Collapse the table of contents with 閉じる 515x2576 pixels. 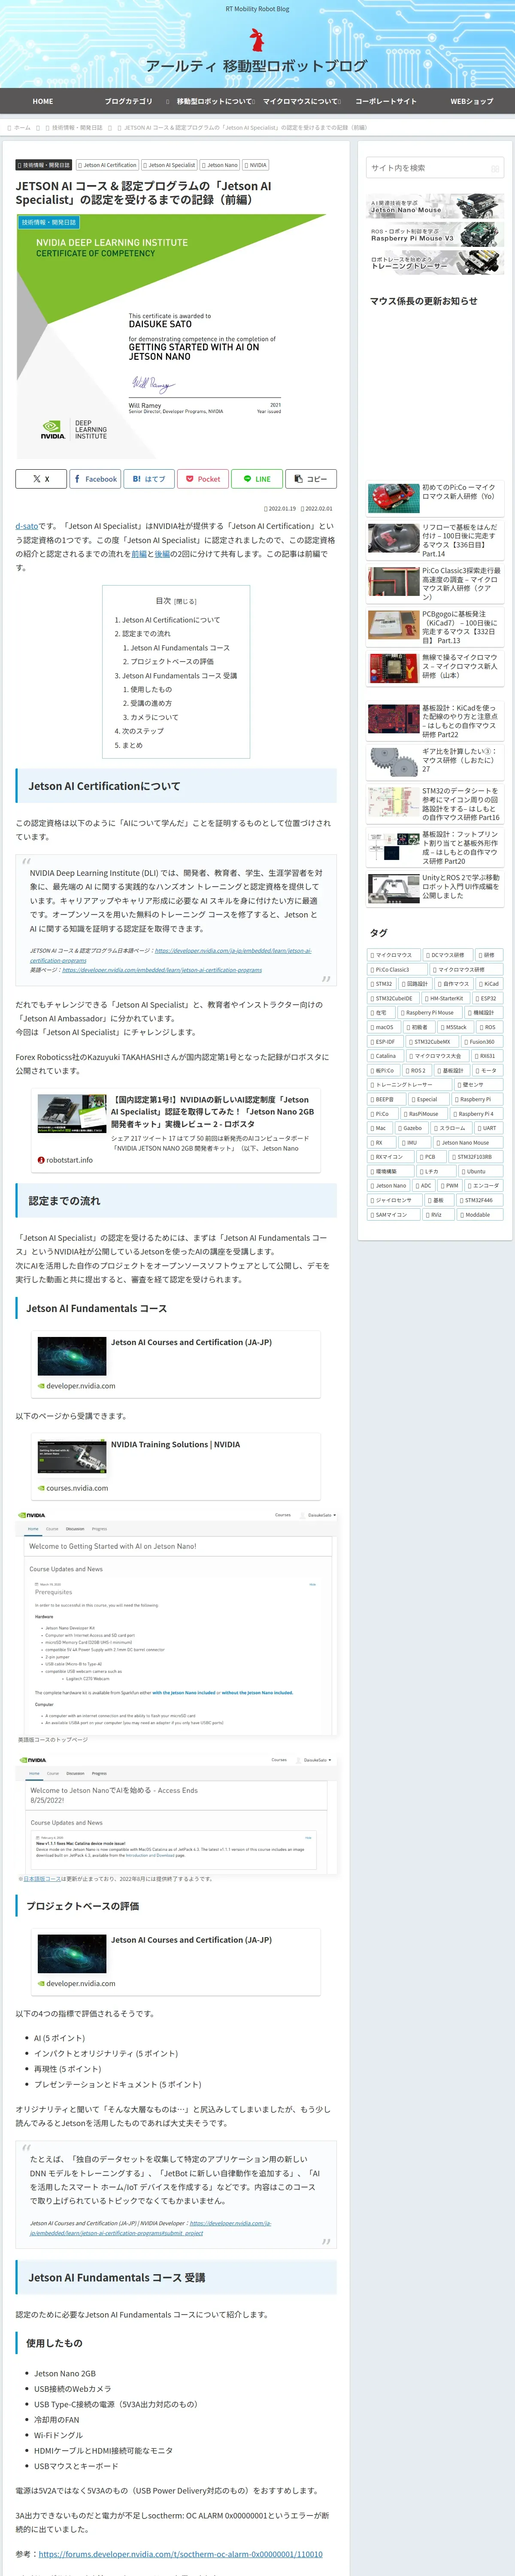click(185, 601)
